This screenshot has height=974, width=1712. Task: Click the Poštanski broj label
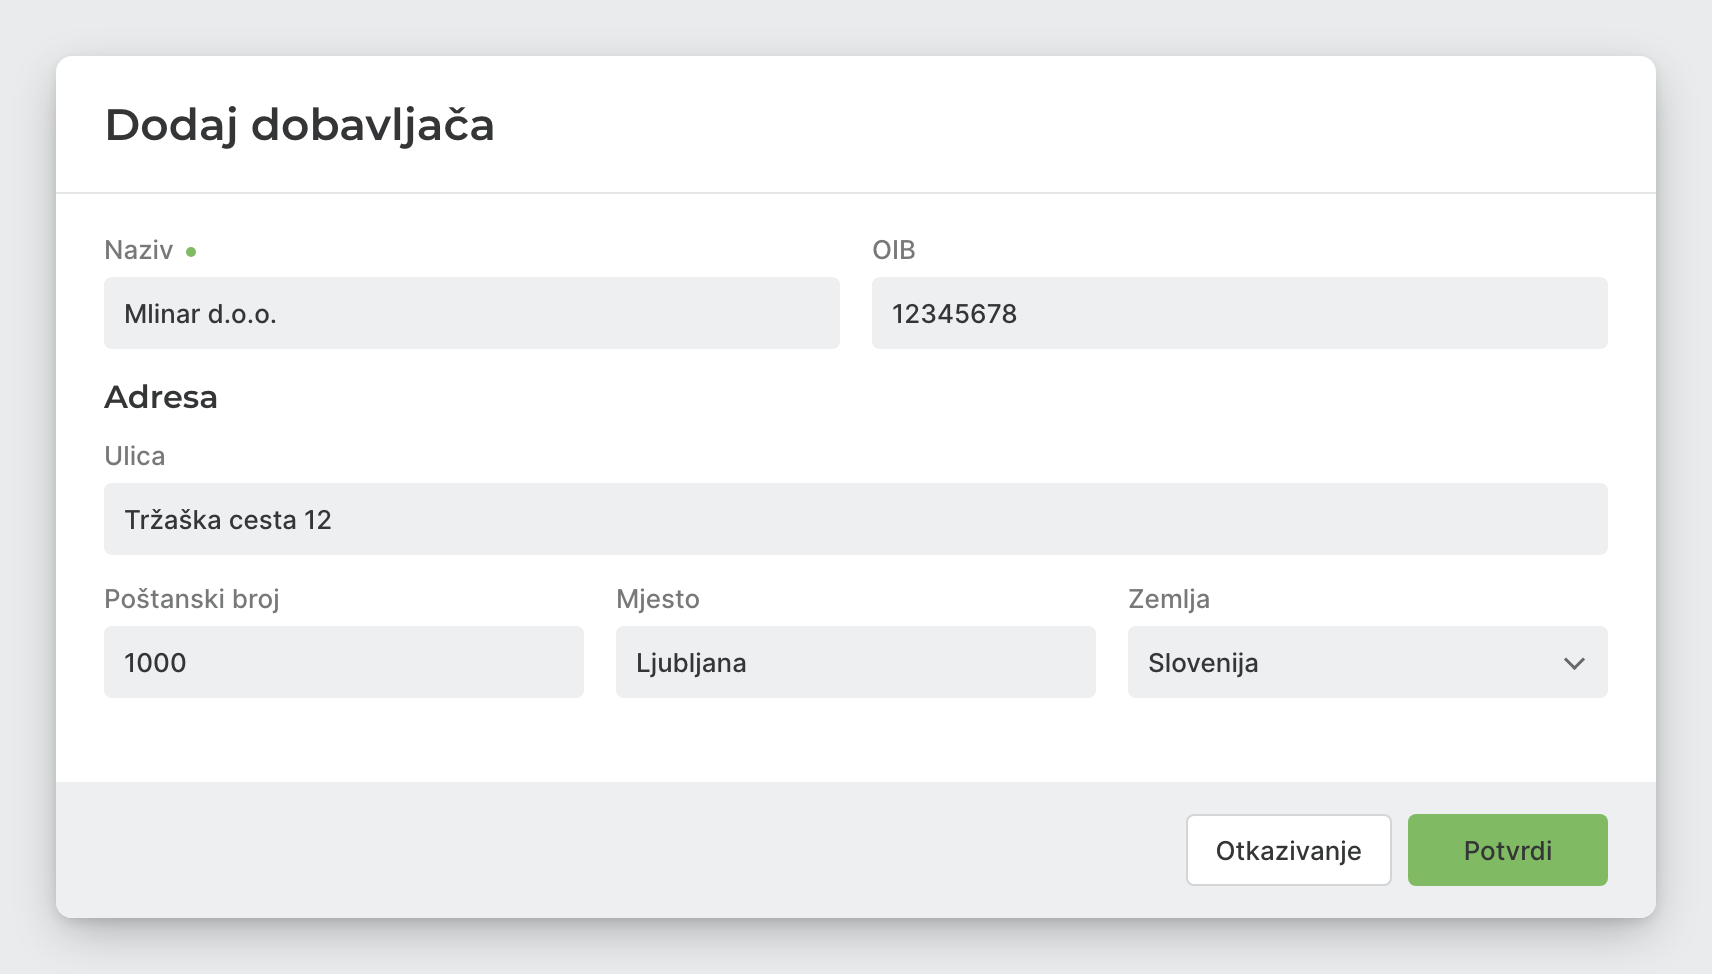click(192, 599)
